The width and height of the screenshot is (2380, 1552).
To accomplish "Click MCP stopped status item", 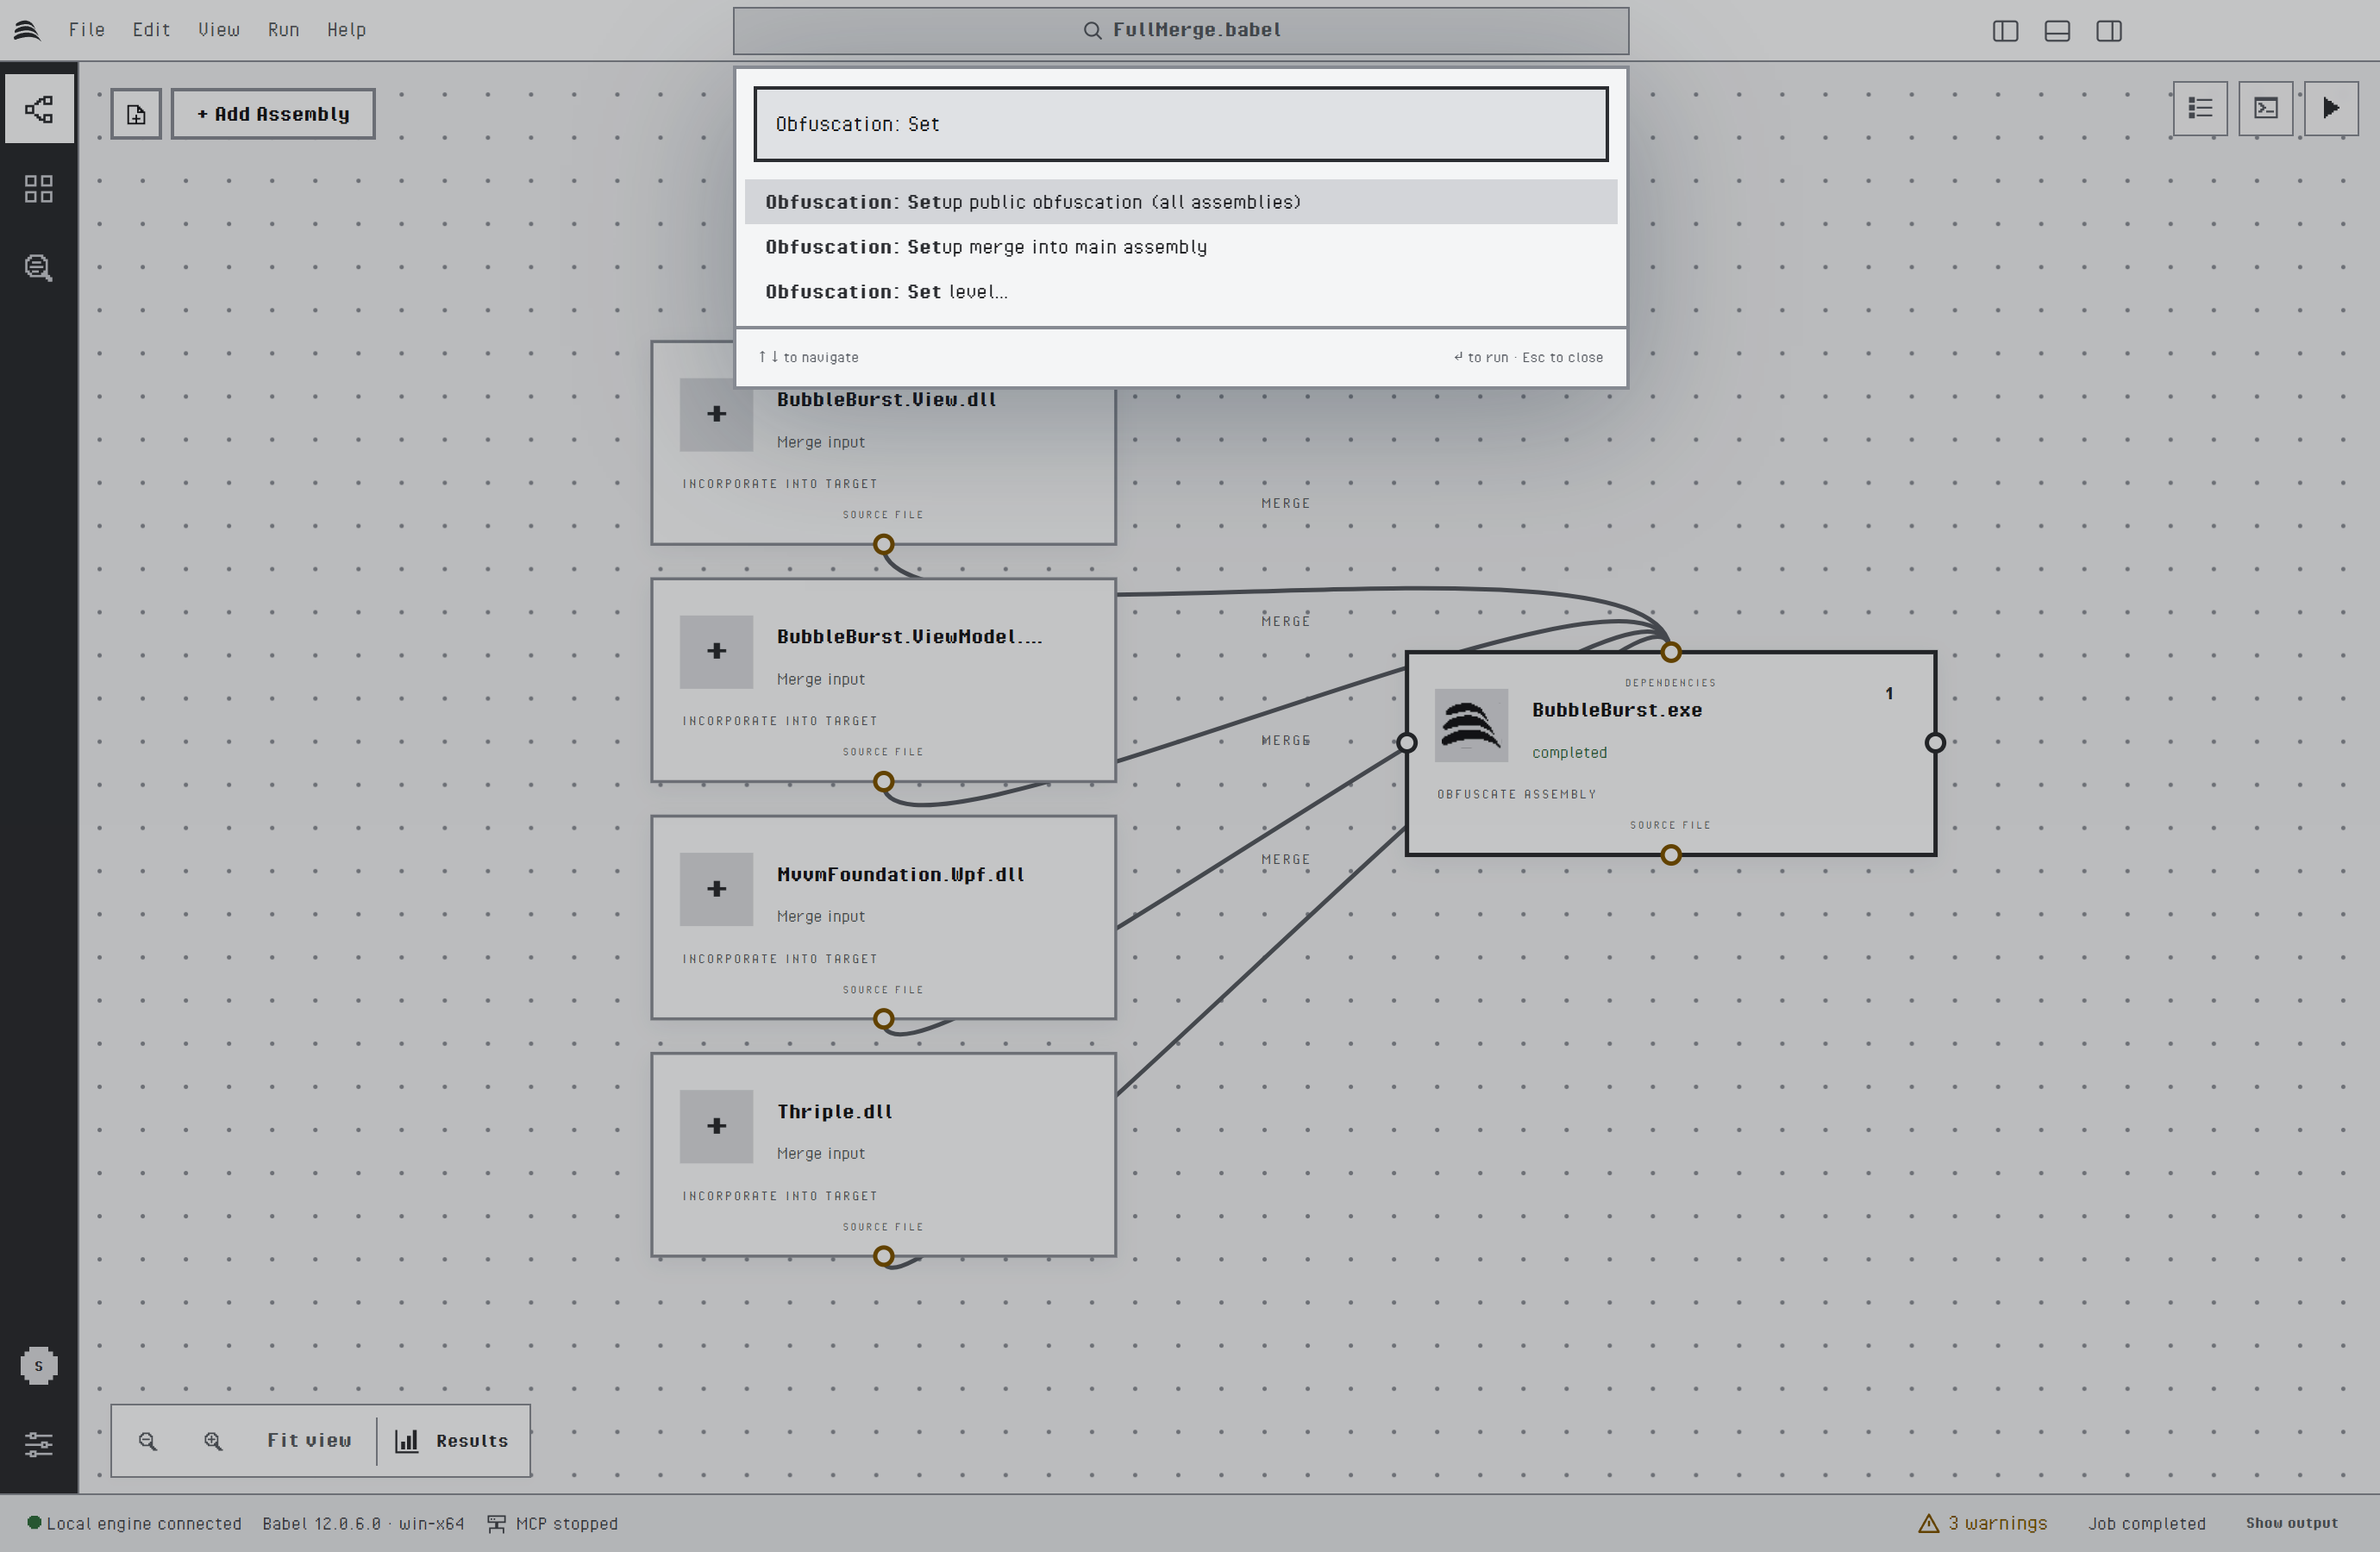I will click(553, 1523).
